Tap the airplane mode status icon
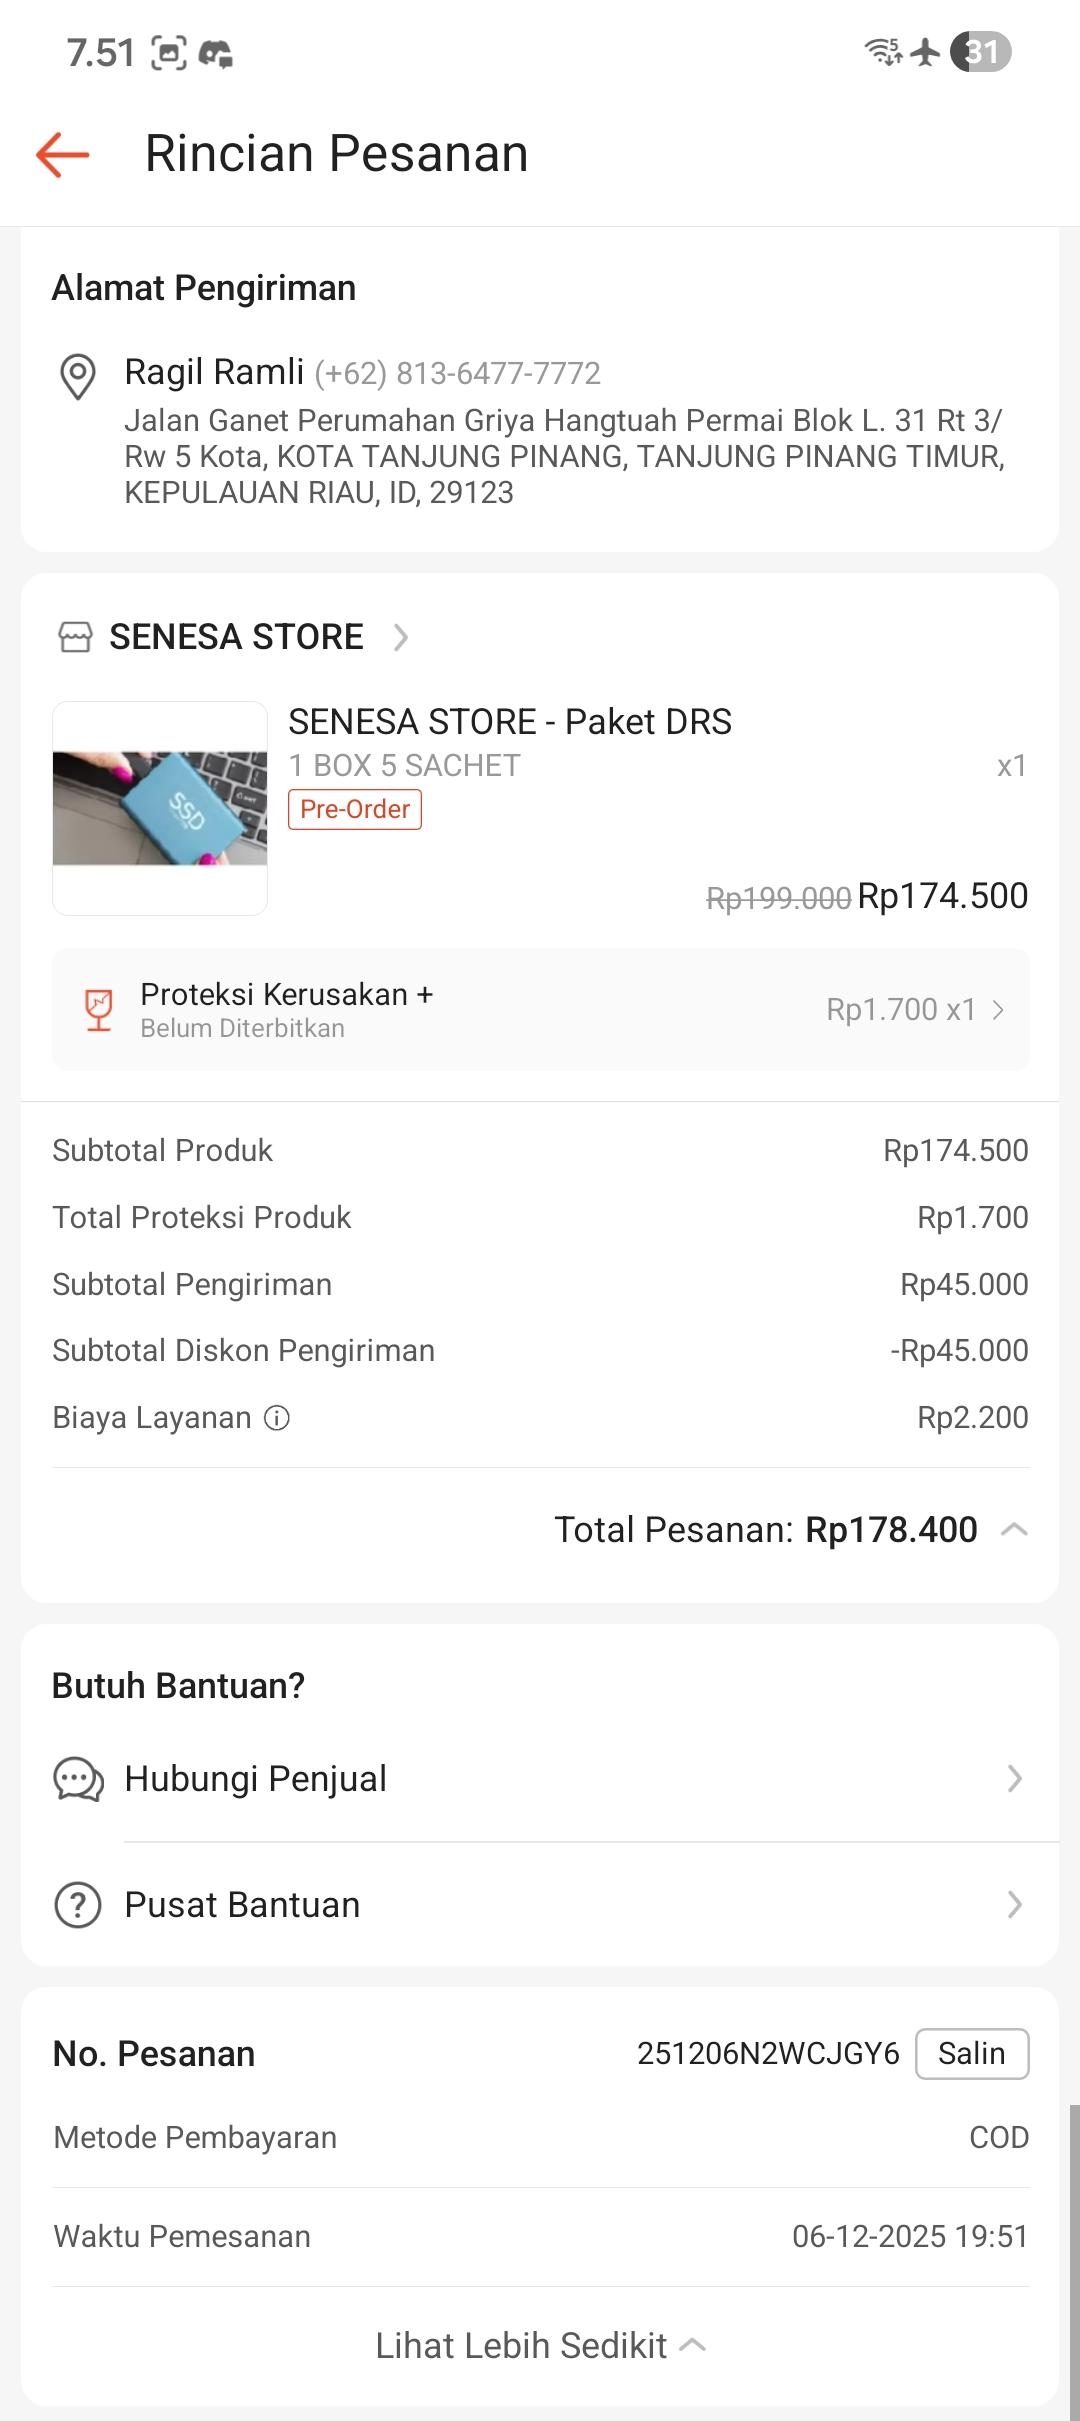 coord(926,52)
